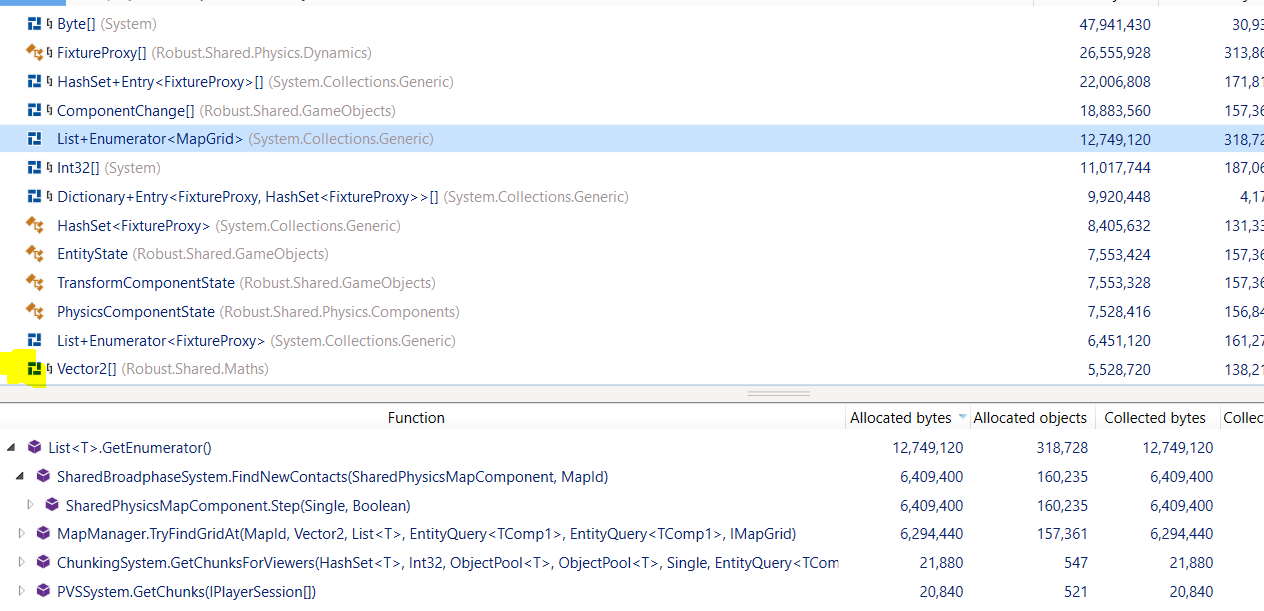
Task: Click the class icon beside FixtureProxy[] row
Action: (35, 52)
